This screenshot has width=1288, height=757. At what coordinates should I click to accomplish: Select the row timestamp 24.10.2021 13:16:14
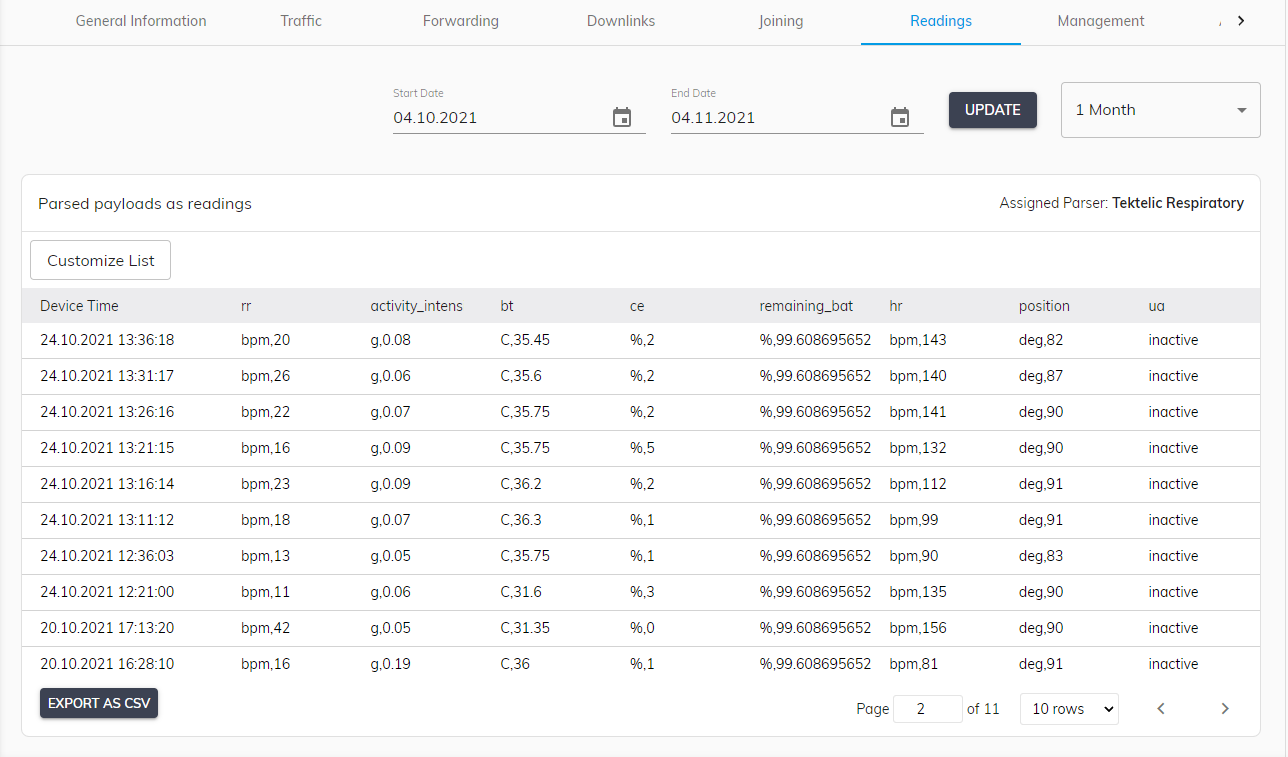[107, 484]
